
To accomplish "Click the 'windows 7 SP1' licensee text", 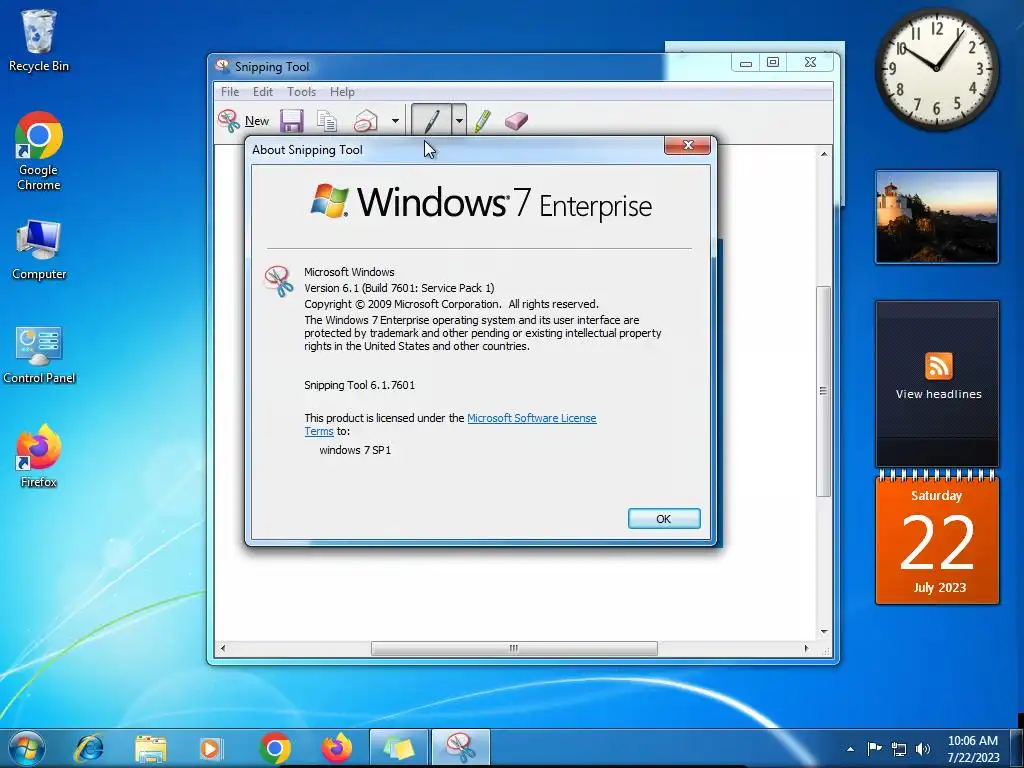I will [x=355, y=450].
